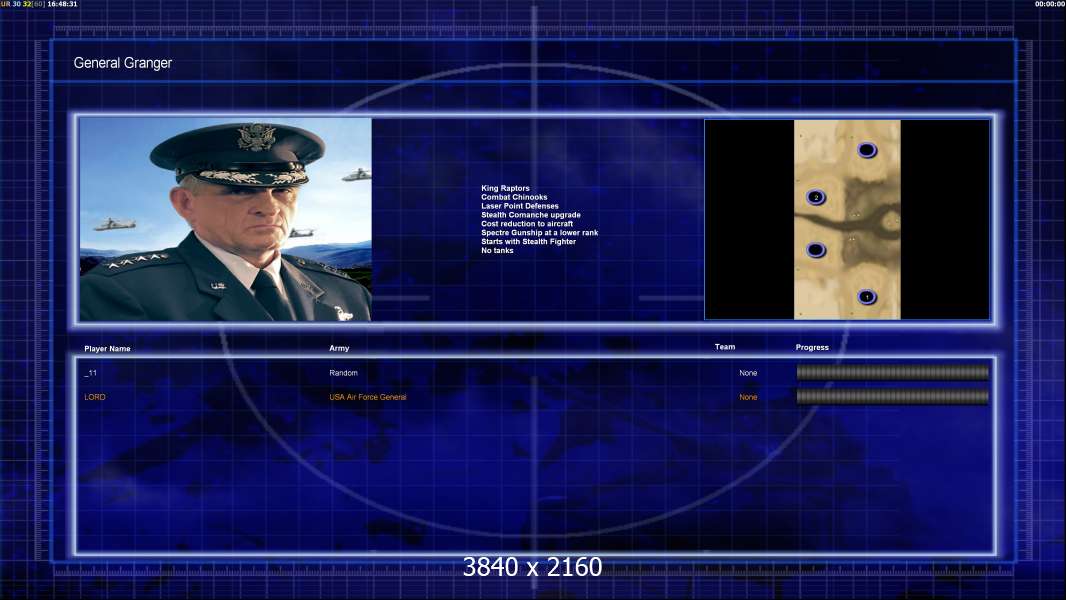Click player name _11 in the list
The height and width of the screenshot is (600, 1066).
point(90,373)
